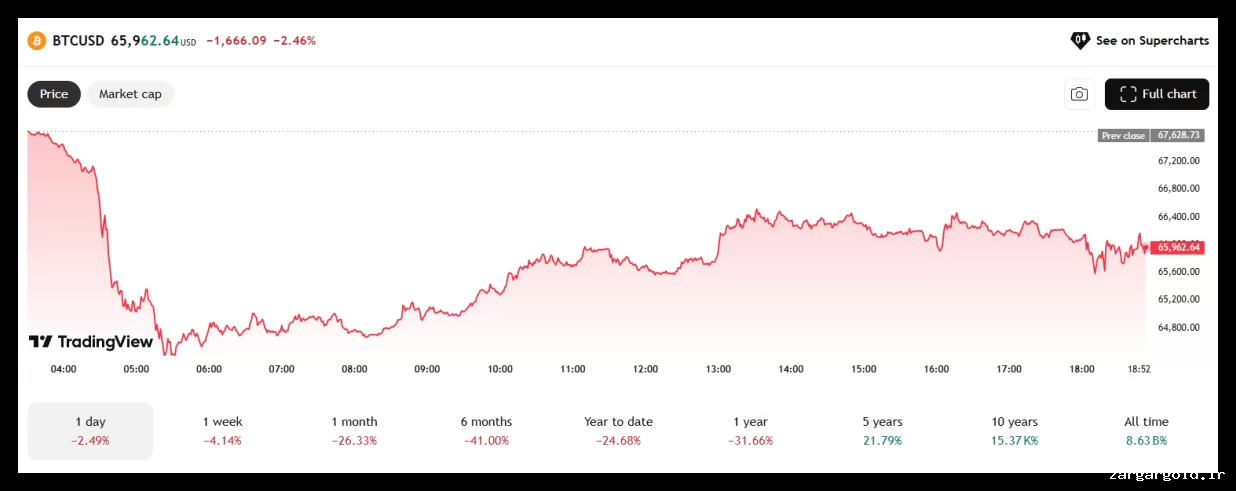
Task: Select the 1 week time range
Action: coord(222,430)
